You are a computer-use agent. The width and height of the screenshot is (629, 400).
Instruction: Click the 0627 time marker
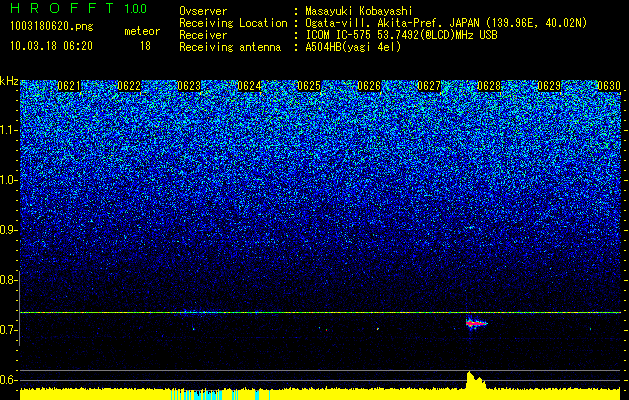[429, 86]
